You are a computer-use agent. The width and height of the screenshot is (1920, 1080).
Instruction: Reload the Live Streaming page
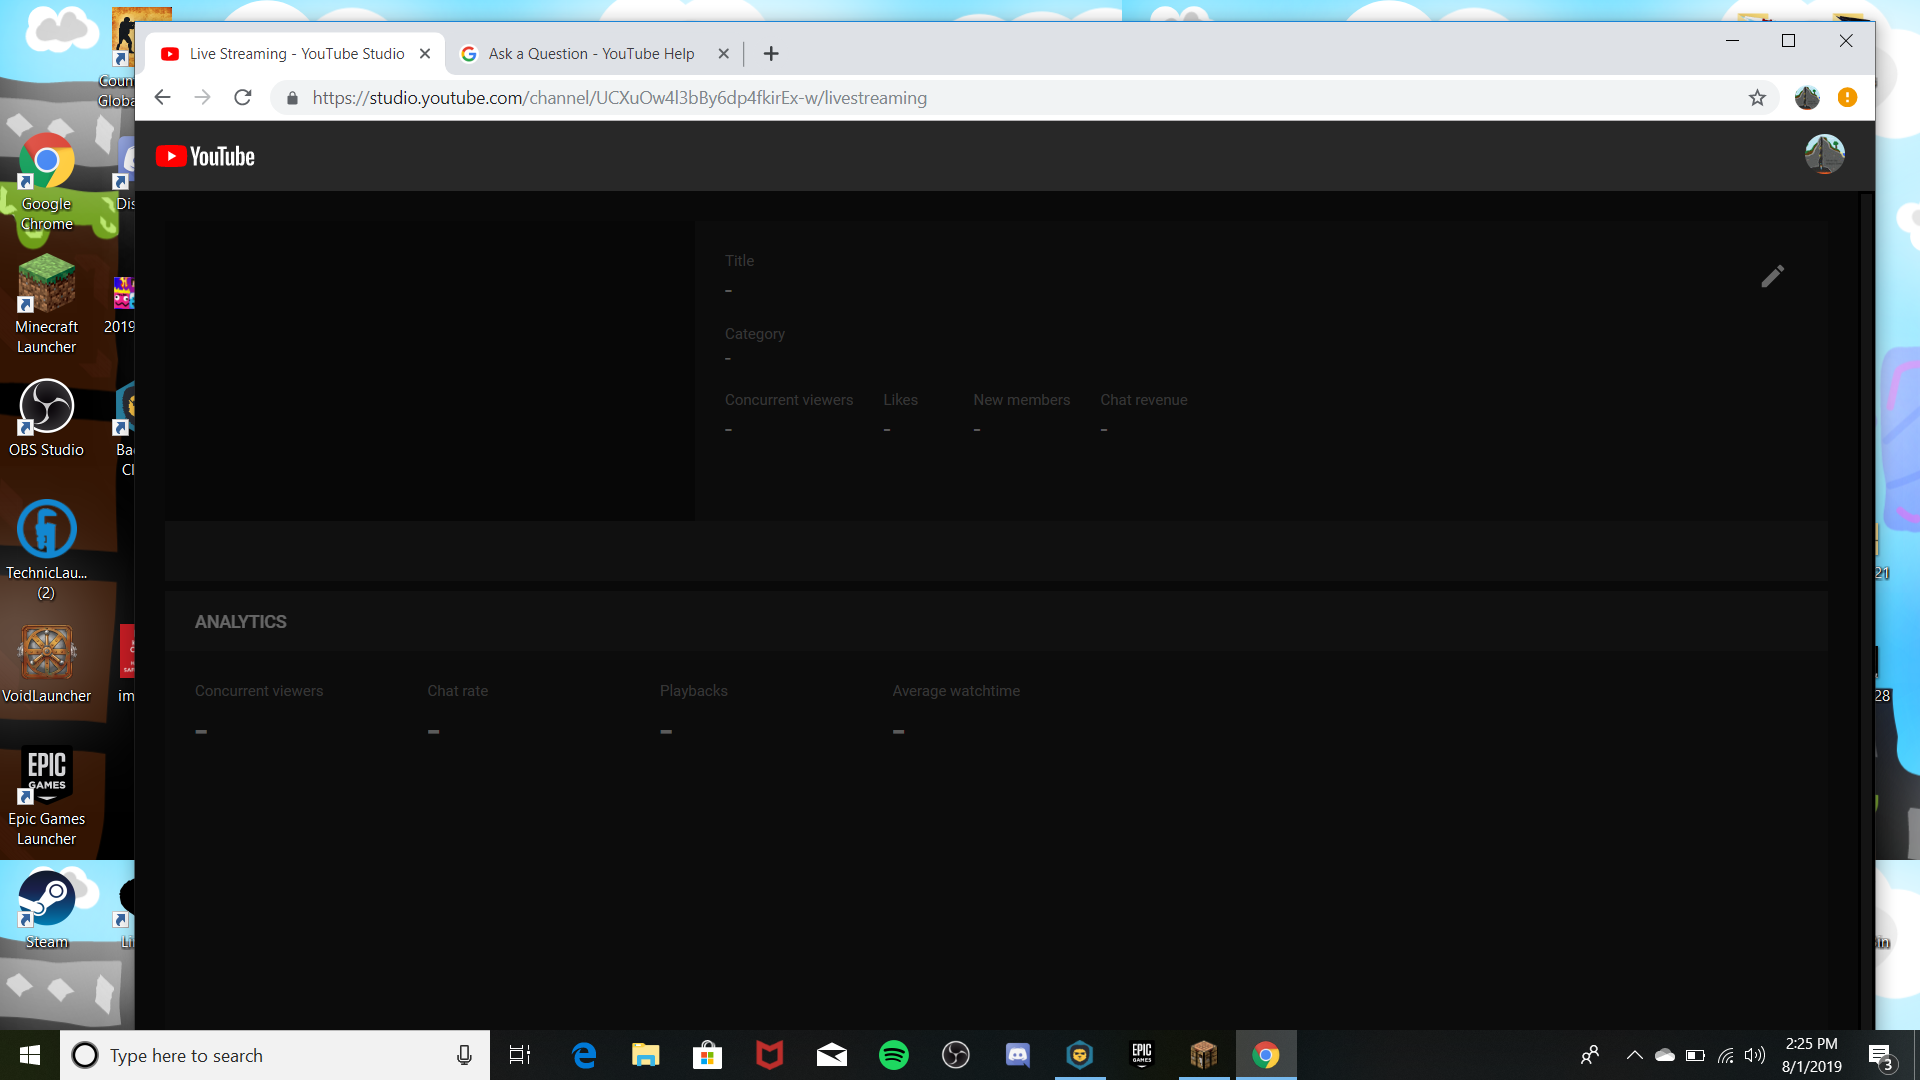[242, 98]
